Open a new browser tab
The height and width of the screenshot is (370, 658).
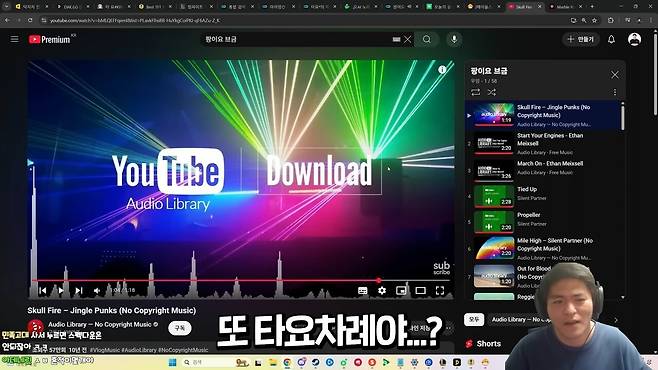(592, 7)
